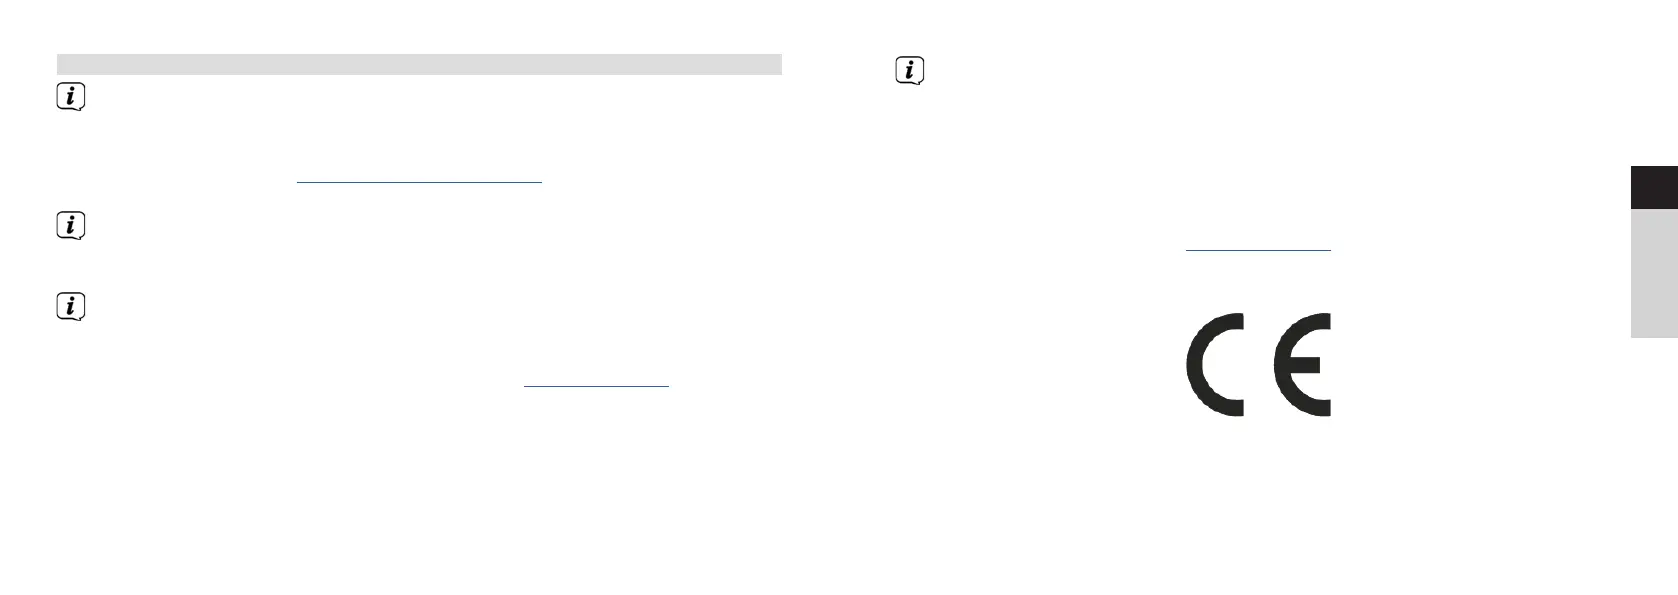Click the first info icon under the gray header bar

click(71, 98)
